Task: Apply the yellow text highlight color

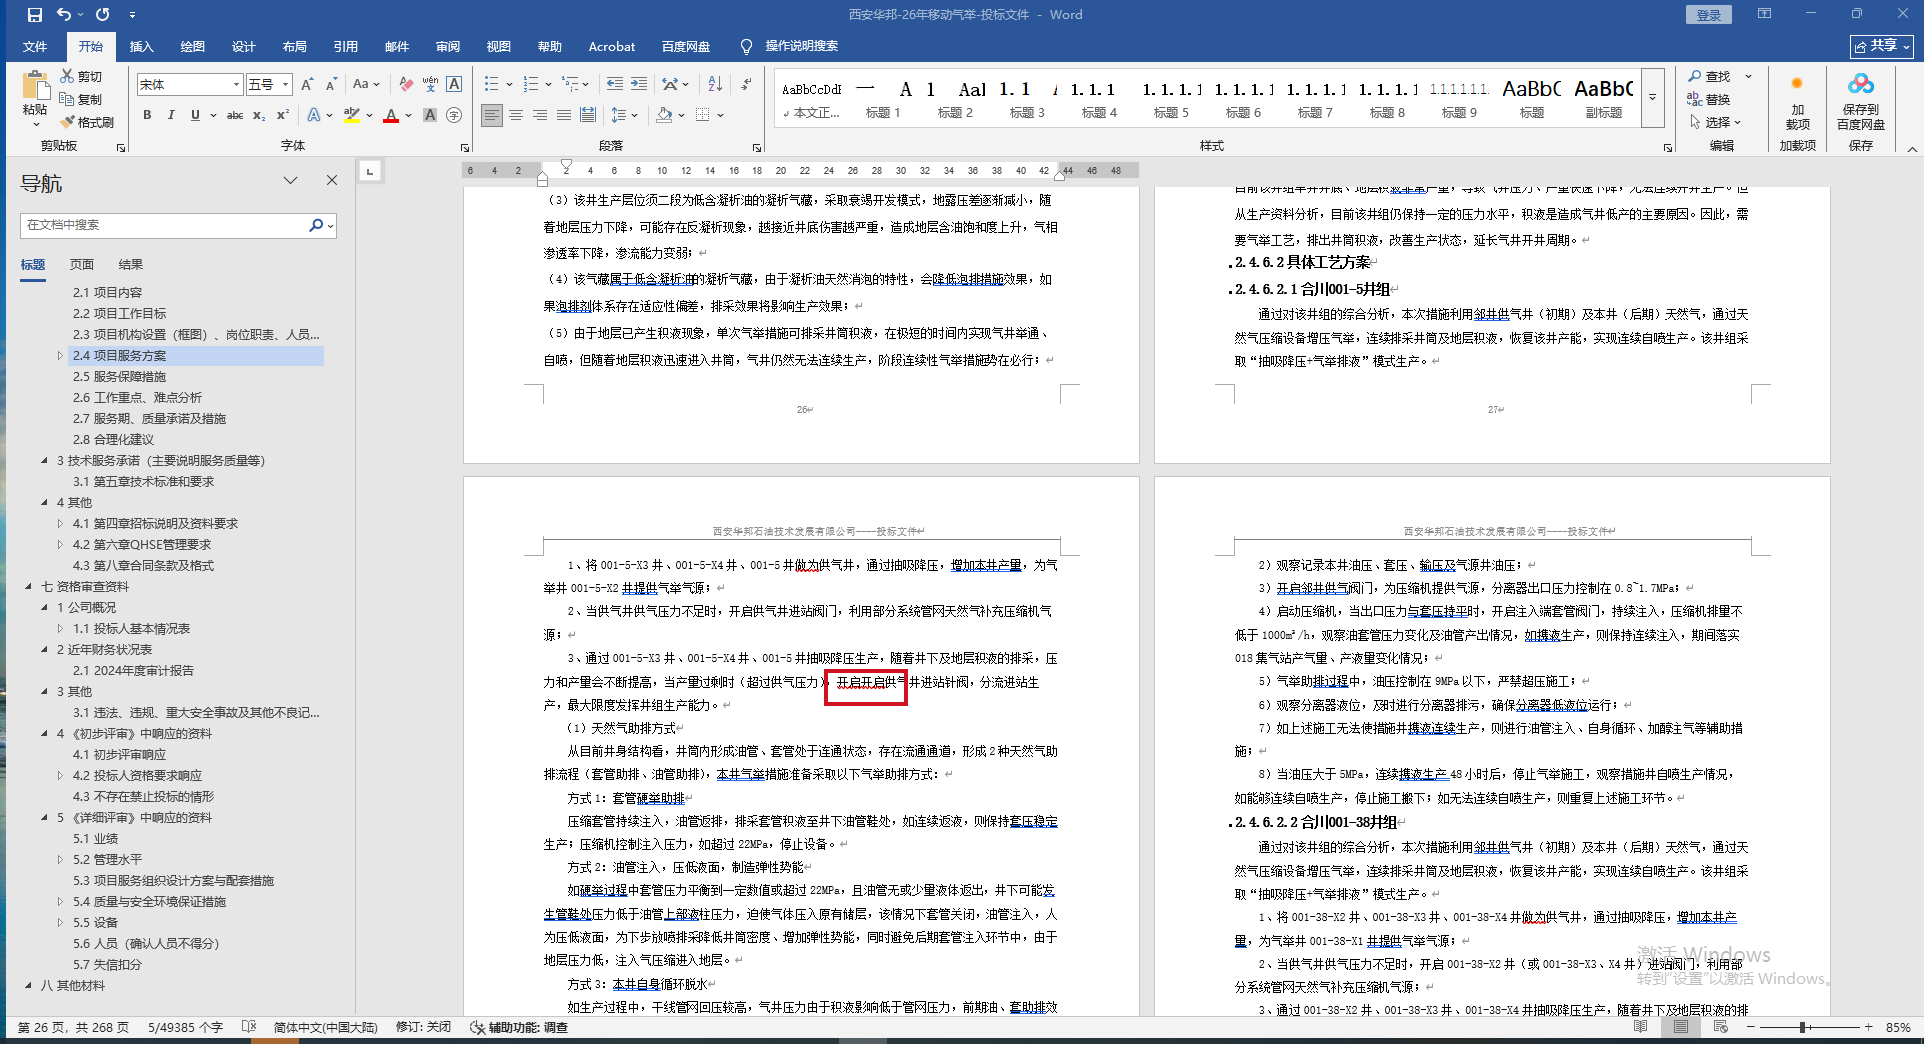Action: click(x=352, y=115)
